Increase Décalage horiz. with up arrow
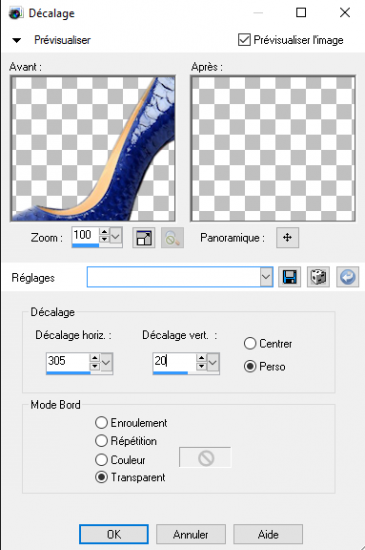 (x=95, y=358)
